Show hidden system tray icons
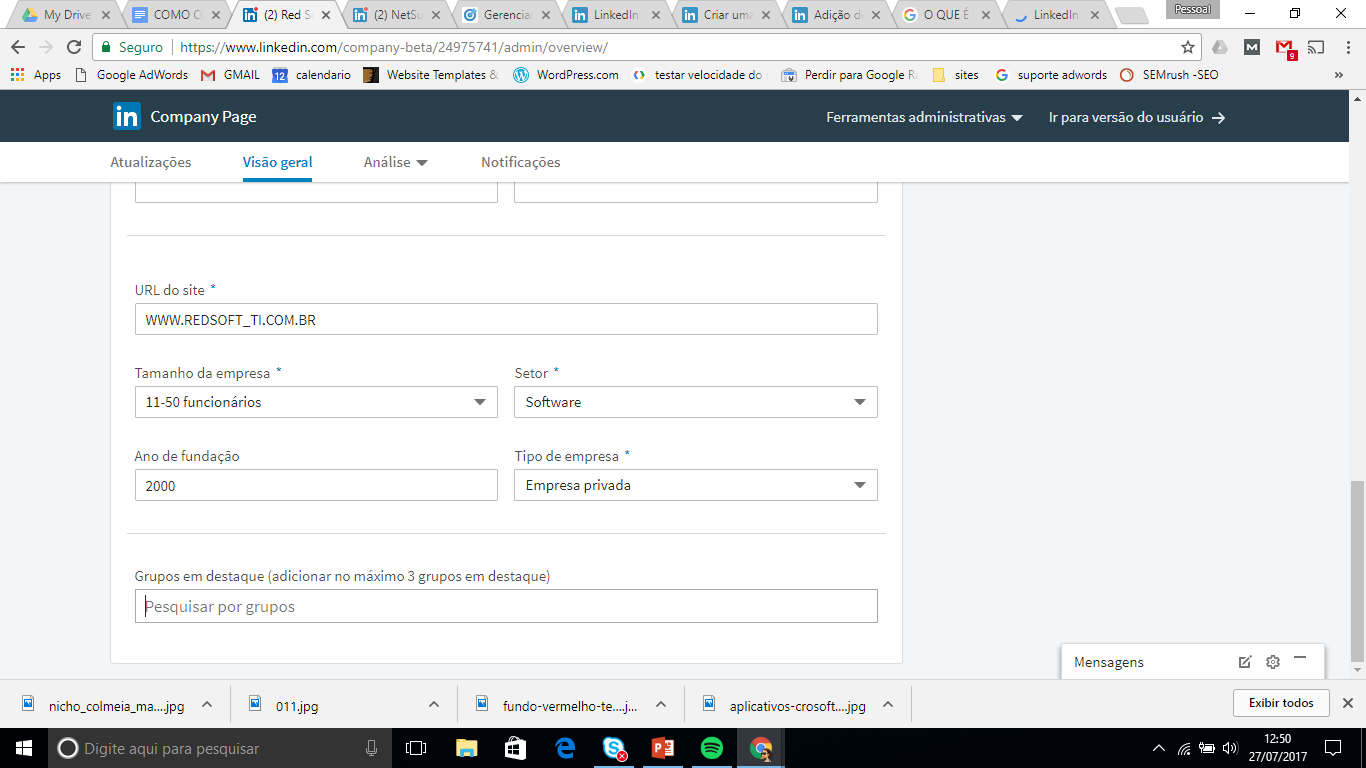Image resolution: width=1366 pixels, height=768 pixels. 1159,748
